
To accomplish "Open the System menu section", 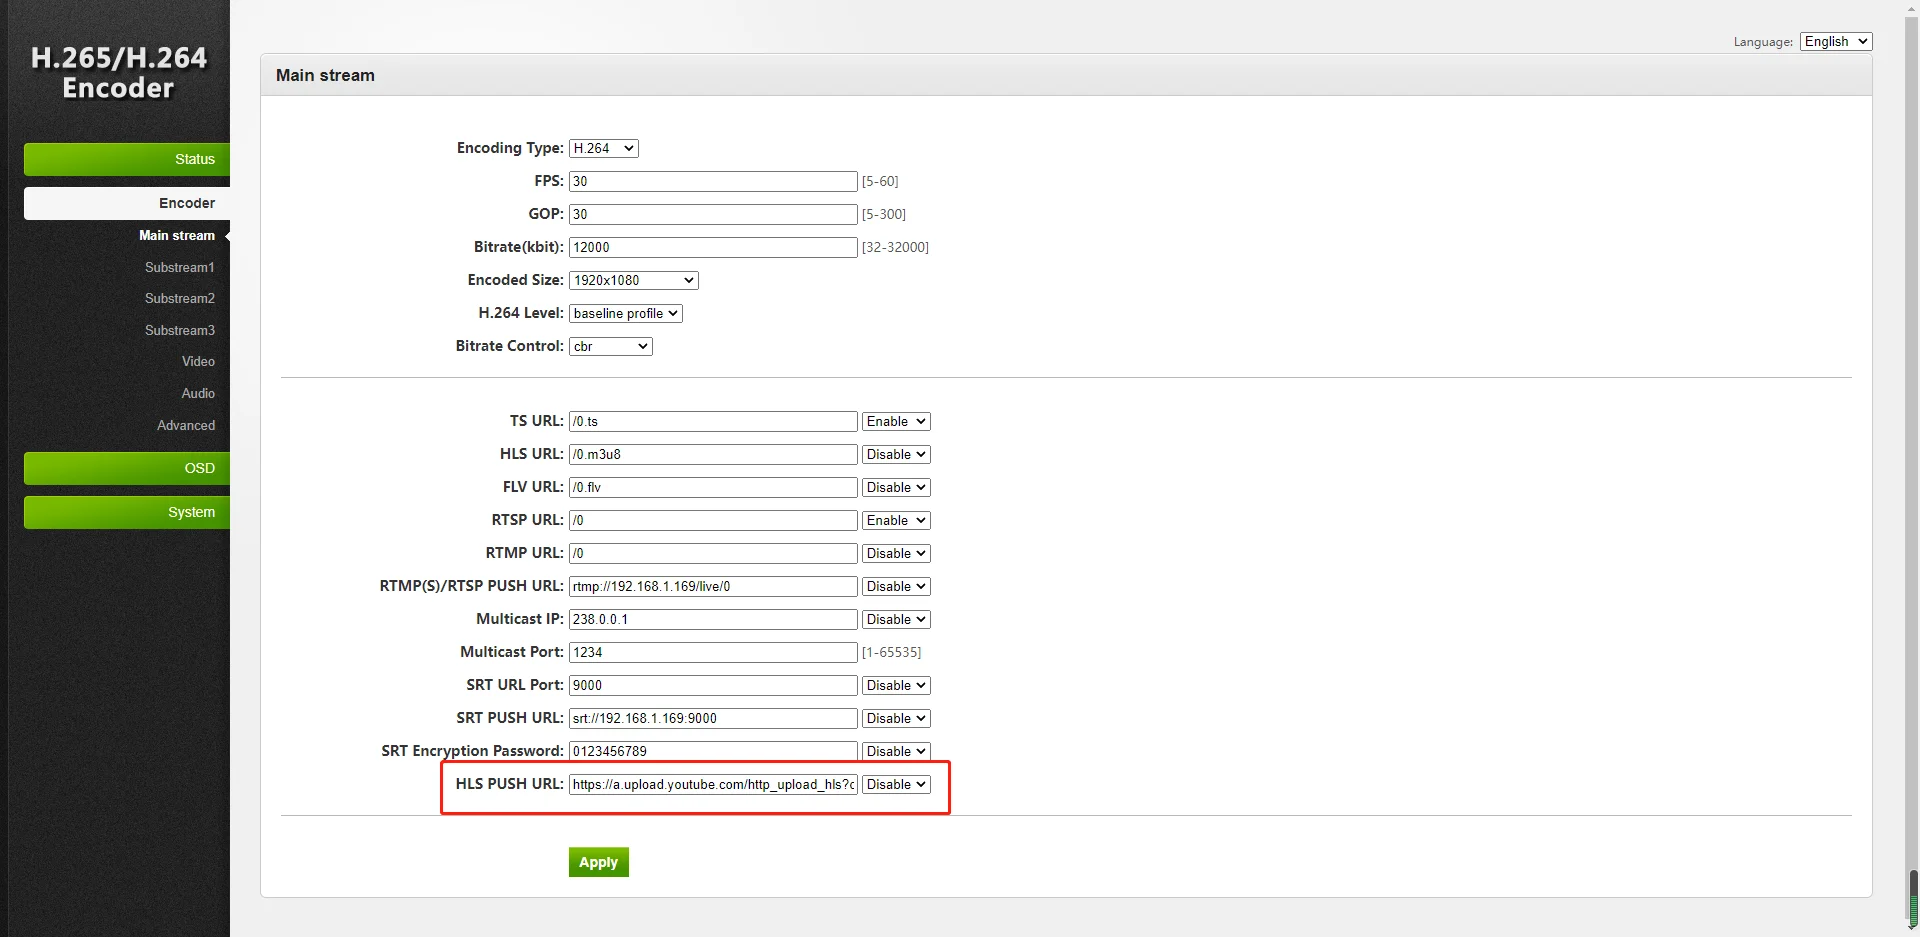I will click(x=127, y=512).
